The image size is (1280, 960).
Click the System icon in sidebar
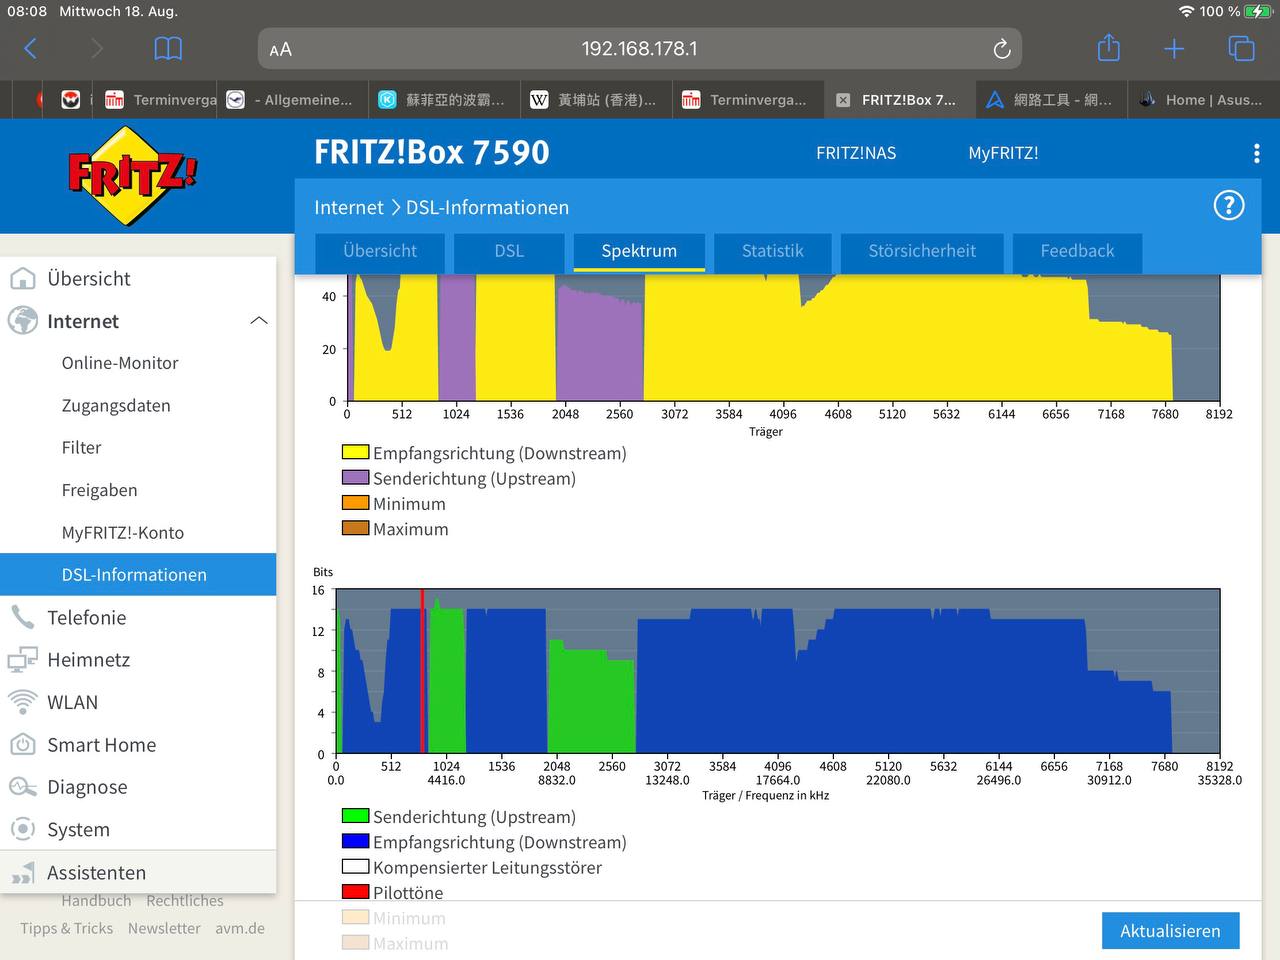pyautogui.click(x=22, y=829)
